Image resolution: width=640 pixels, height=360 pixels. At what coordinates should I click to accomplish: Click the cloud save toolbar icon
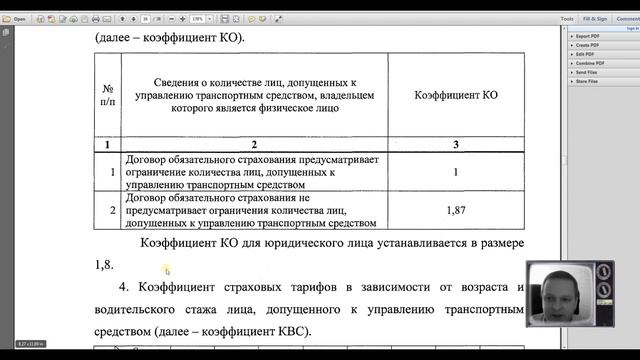[73, 19]
